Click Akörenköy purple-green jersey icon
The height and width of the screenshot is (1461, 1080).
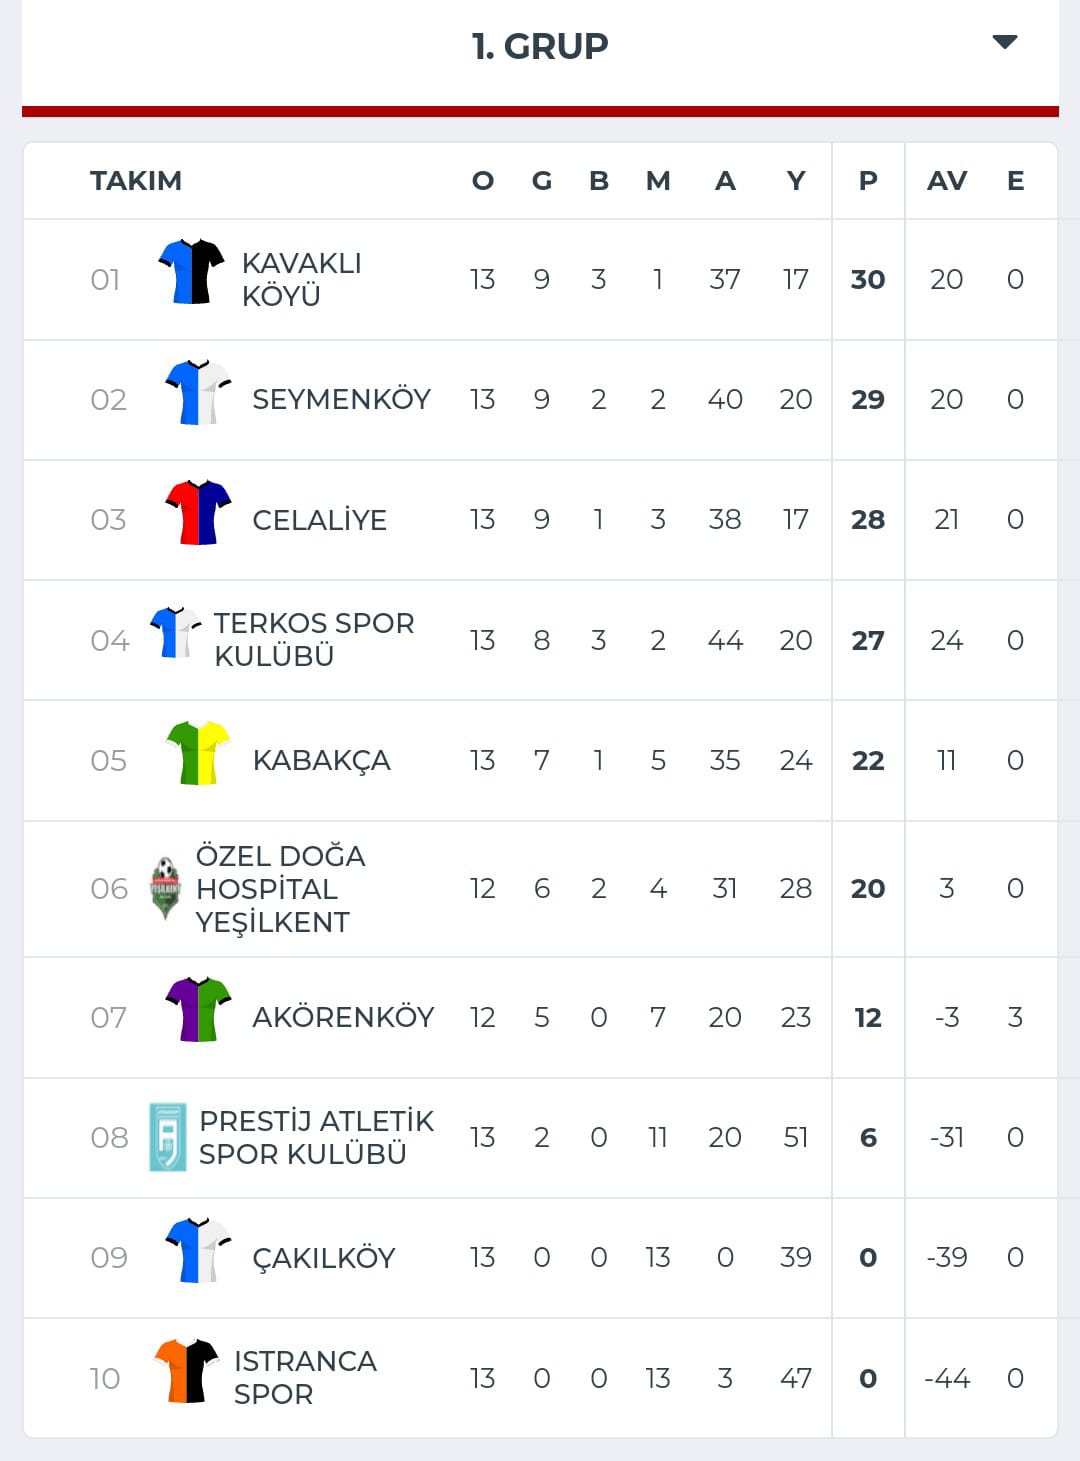tap(198, 1010)
